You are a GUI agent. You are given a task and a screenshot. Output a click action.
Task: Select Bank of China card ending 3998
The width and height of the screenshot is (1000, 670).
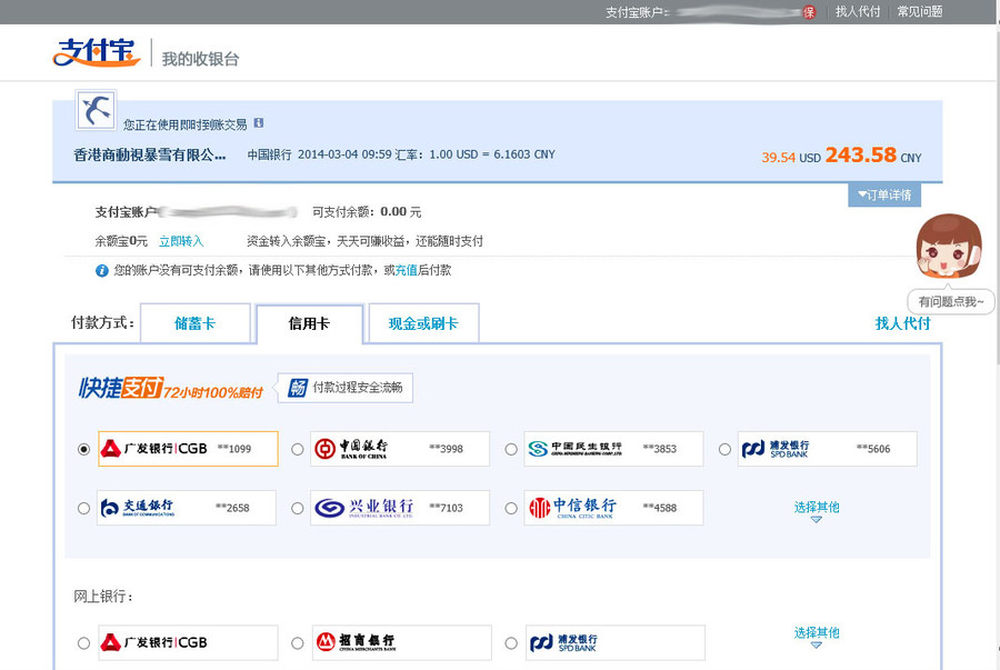[297, 449]
